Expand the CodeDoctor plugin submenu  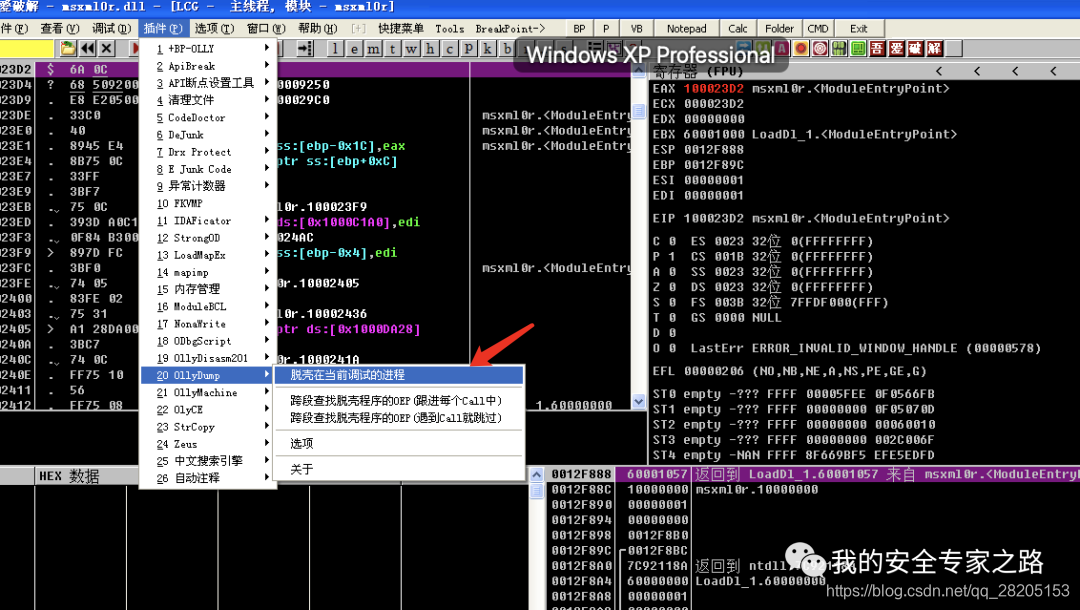[208, 118]
